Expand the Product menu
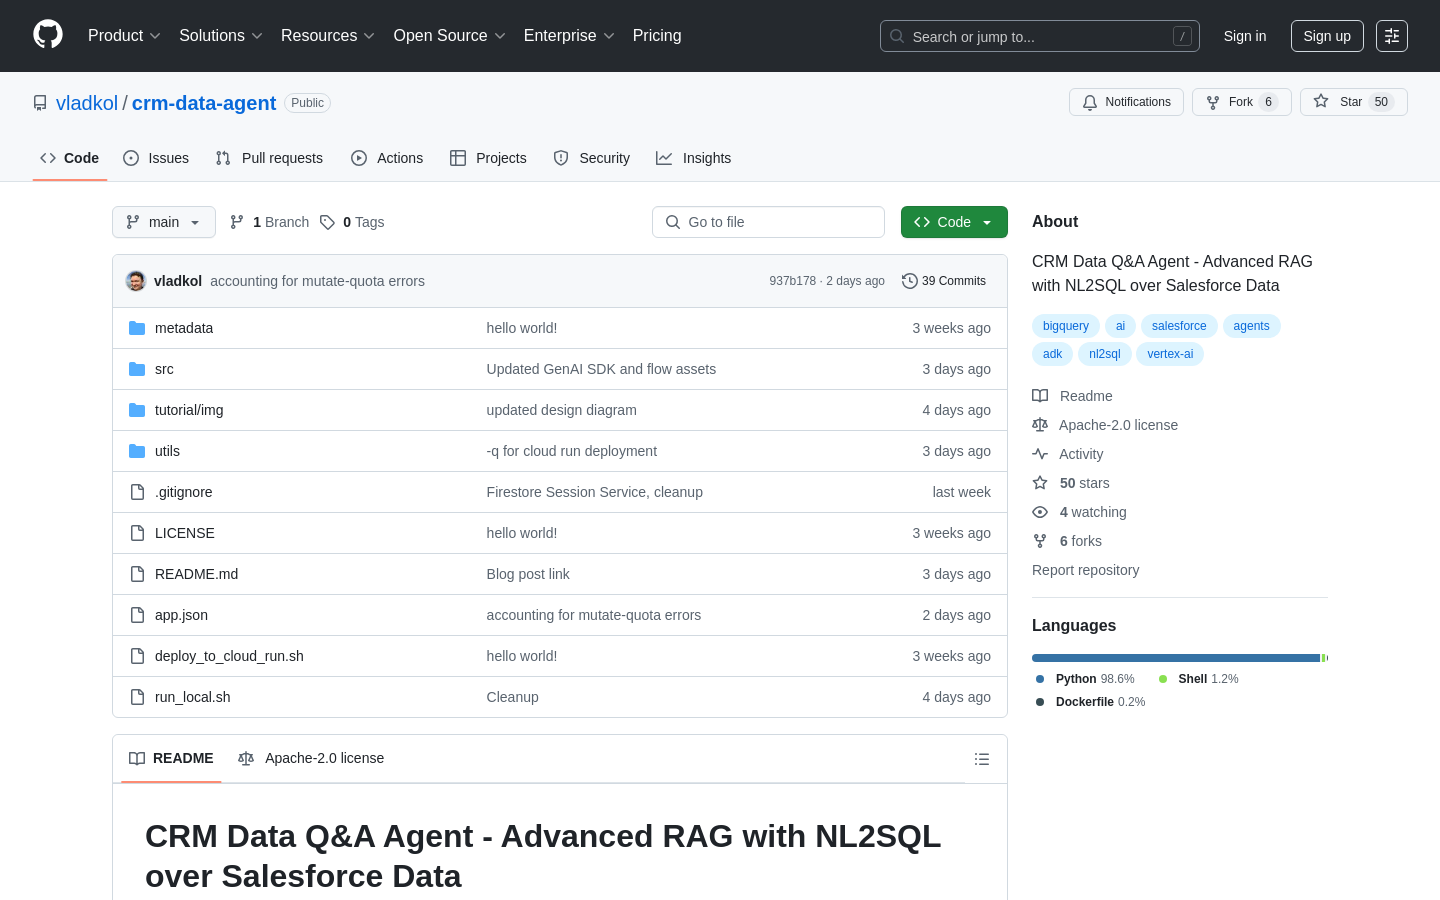The height and width of the screenshot is (900, 1440). (124, 36)
